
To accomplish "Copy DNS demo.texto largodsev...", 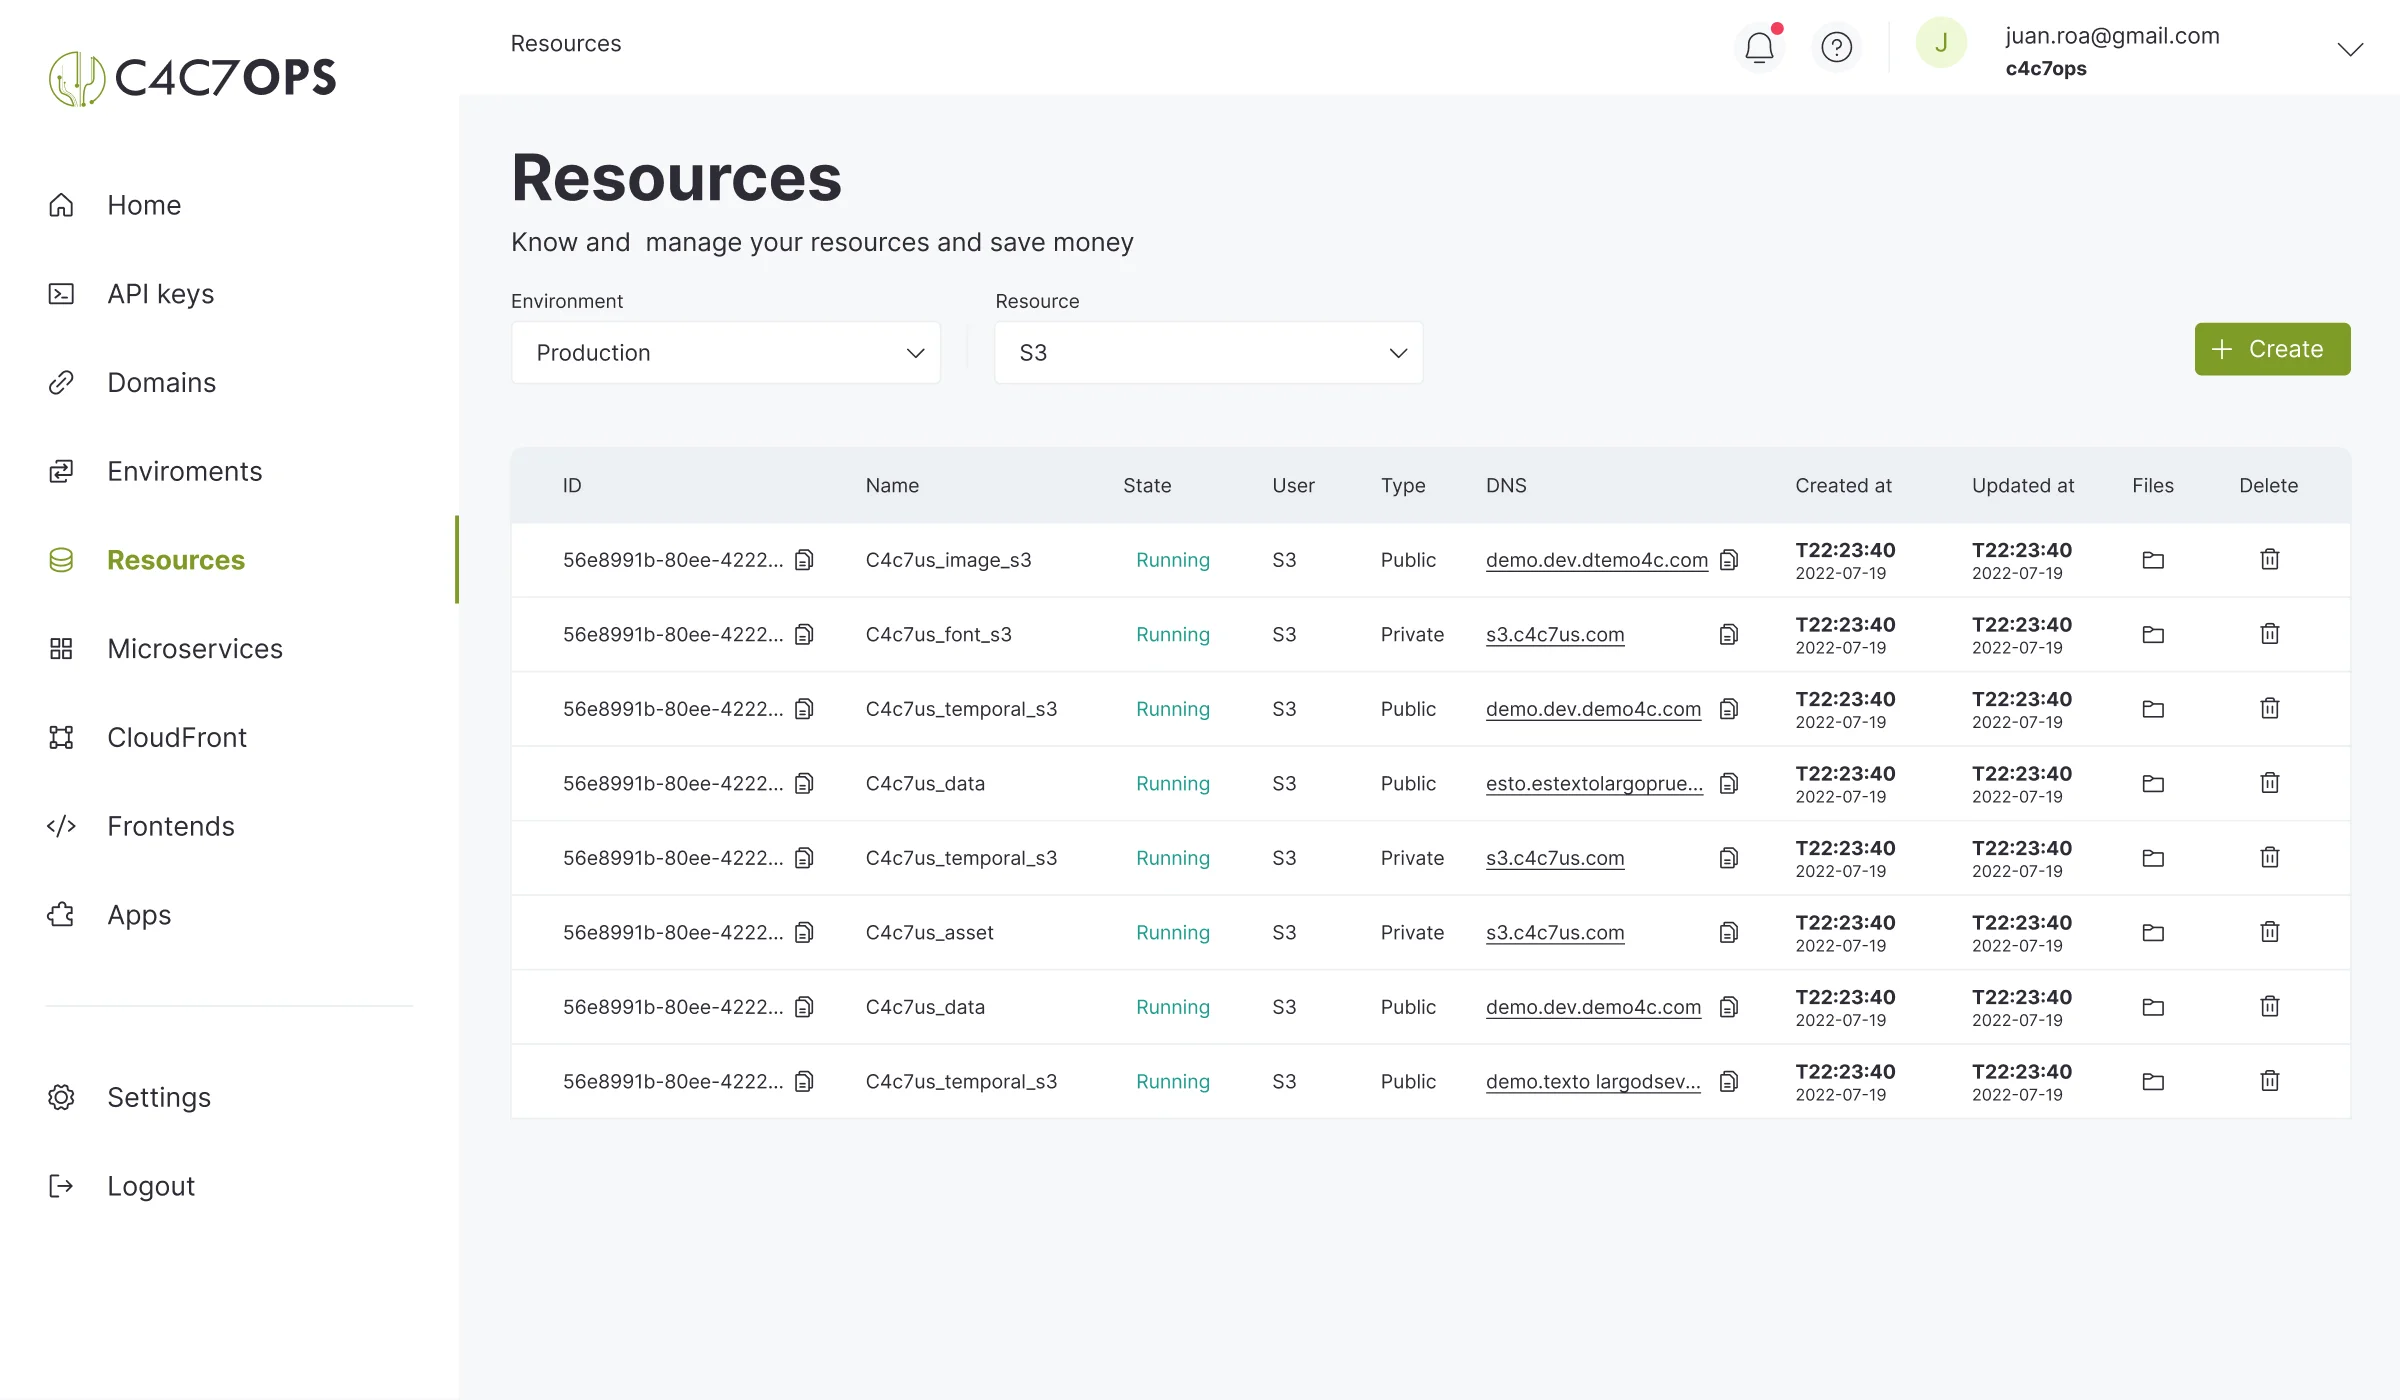I will 1729,1081.
